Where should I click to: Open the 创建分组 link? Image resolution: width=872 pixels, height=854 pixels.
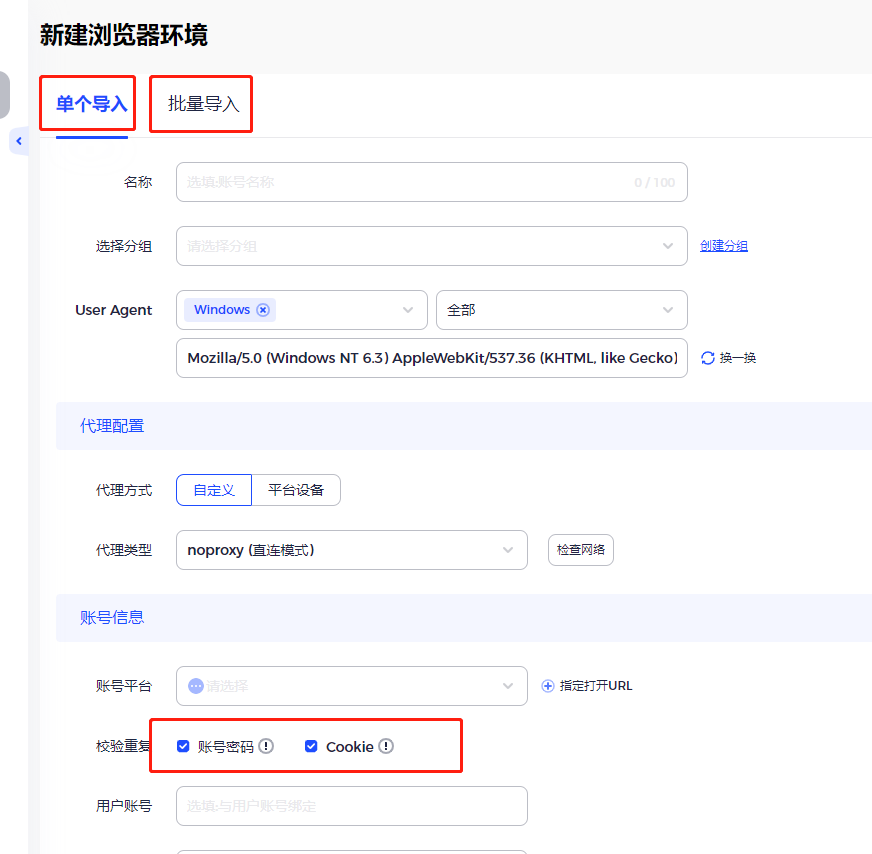click(x=724, y=246)
